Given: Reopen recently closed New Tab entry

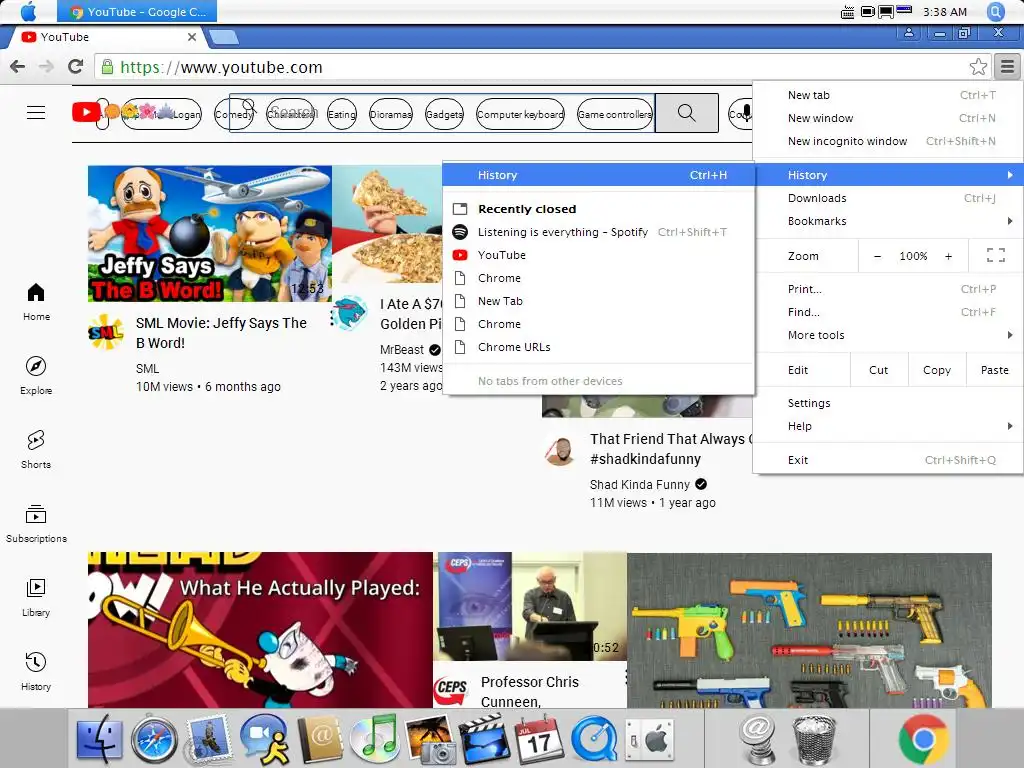Looking at the screenshot, I should 598,300.
